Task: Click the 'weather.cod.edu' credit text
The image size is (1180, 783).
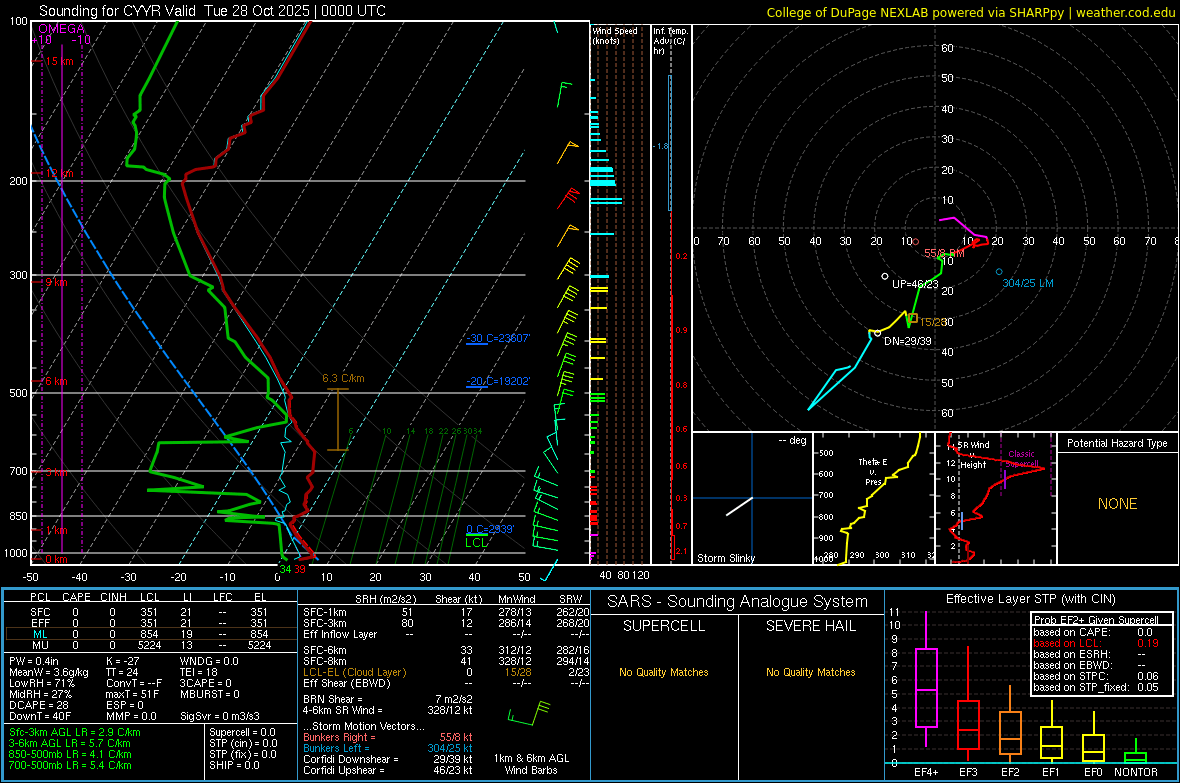Action: tap(1125, 12)
